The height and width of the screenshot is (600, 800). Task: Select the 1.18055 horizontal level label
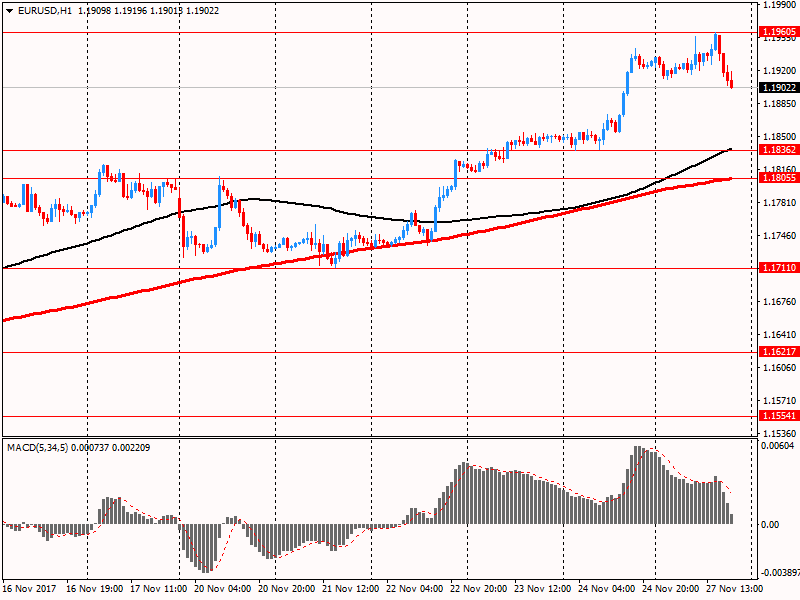tap(779, 178)
